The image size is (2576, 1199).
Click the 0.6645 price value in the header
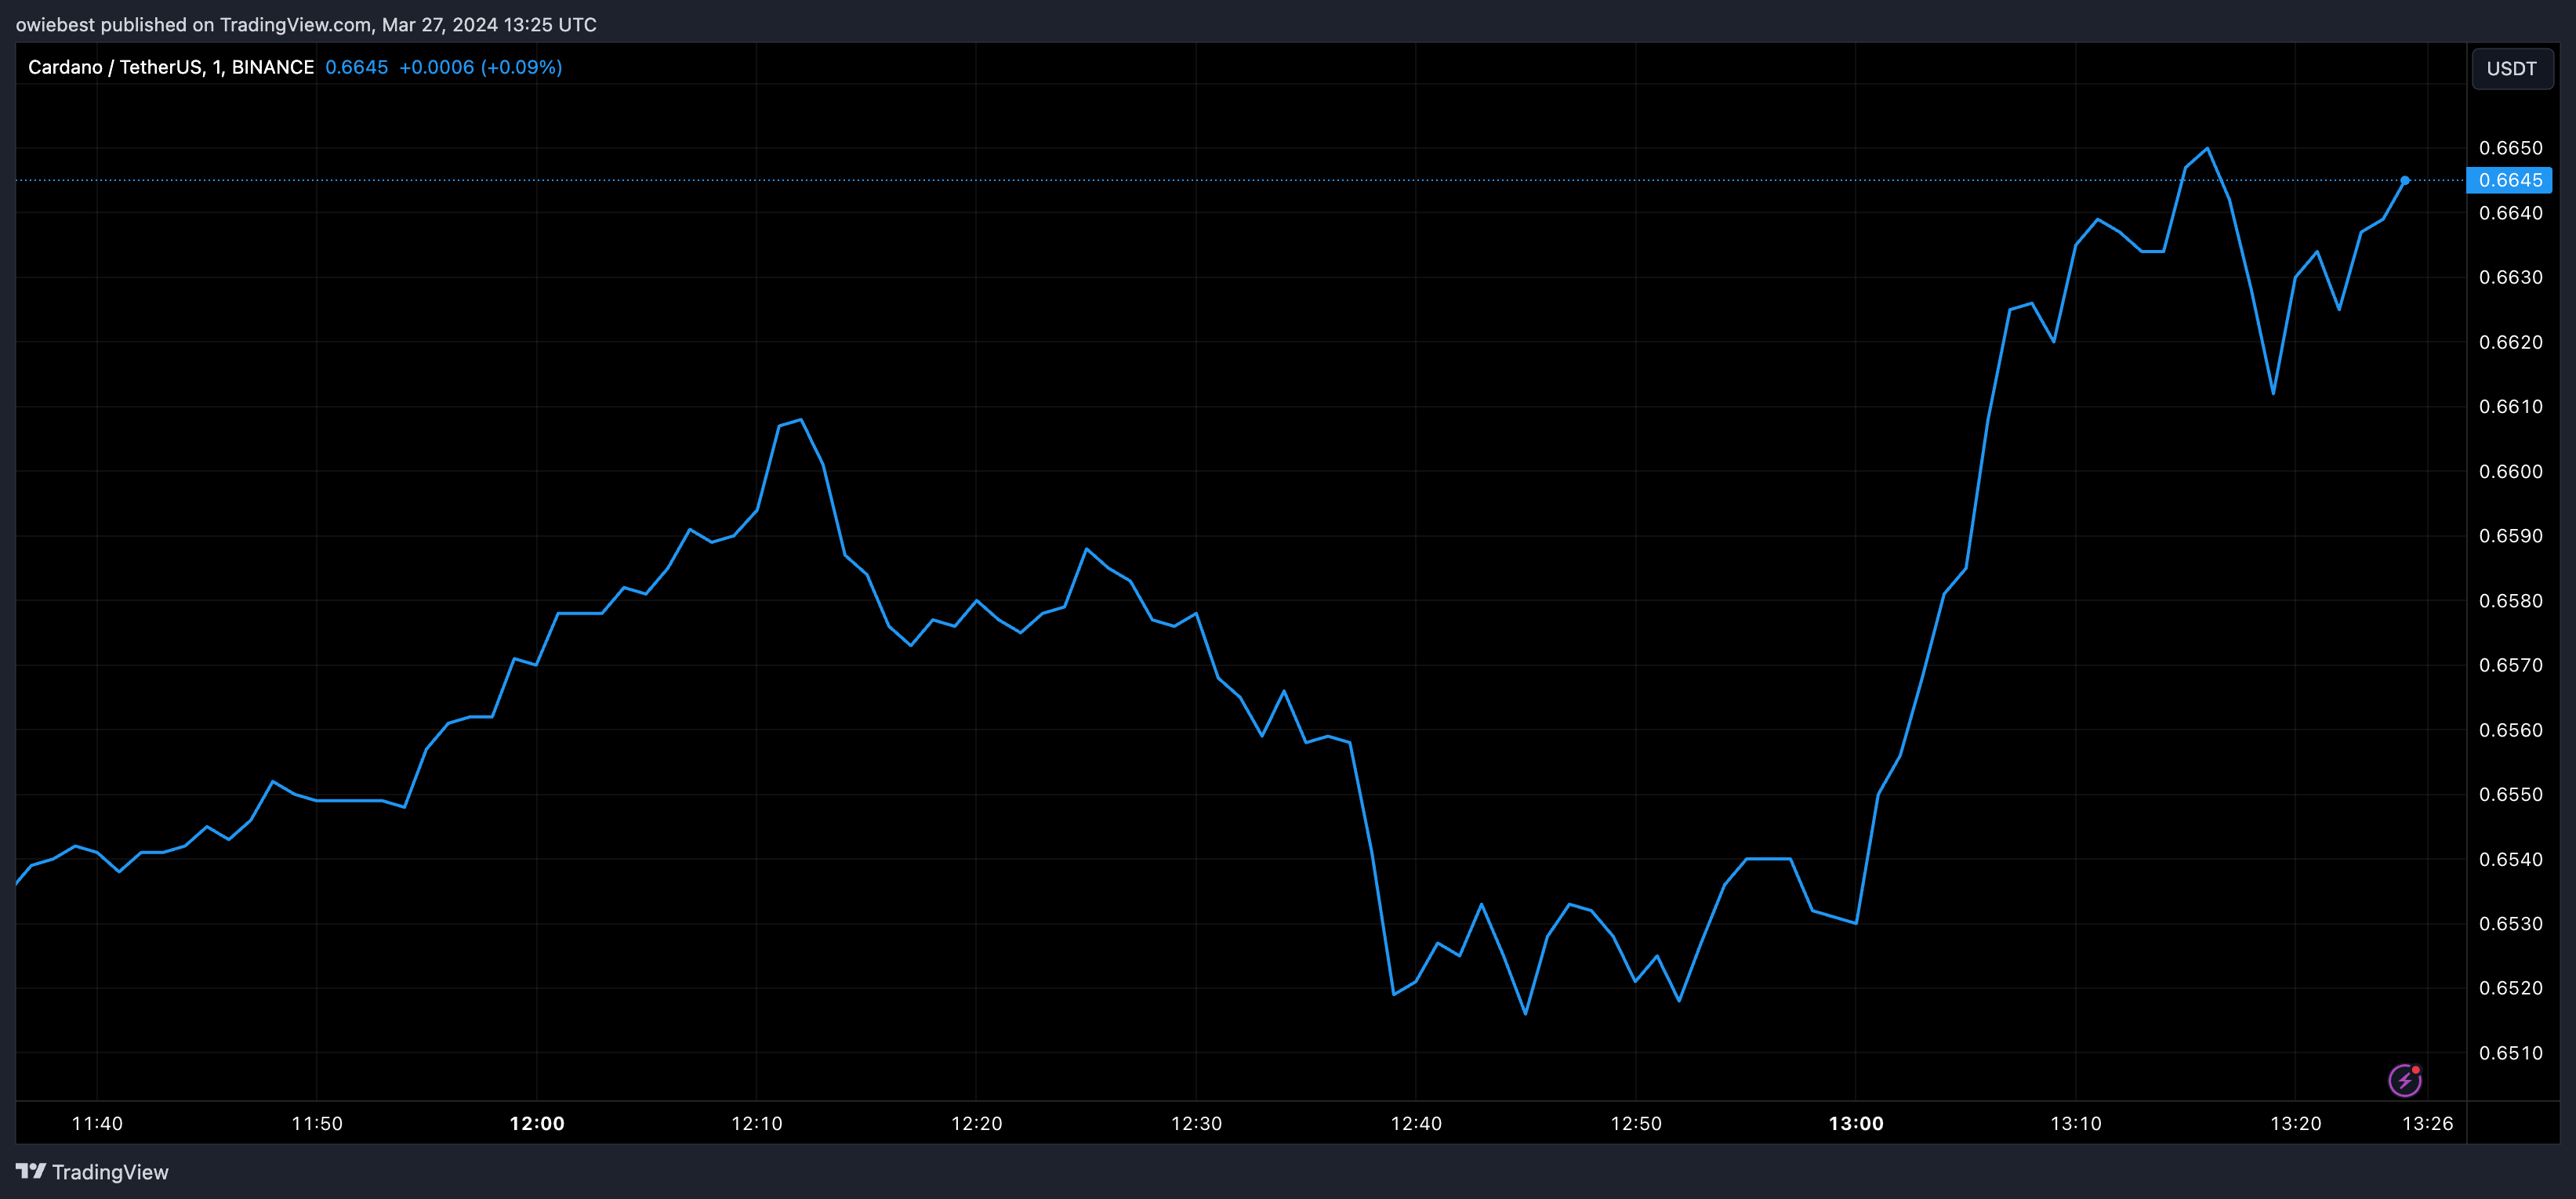(356, 67)
